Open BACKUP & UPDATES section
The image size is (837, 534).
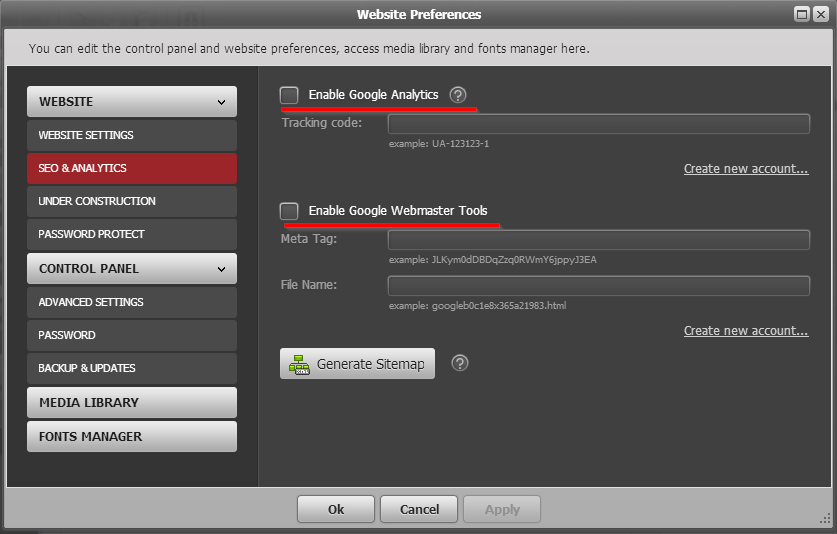point(132,368)
